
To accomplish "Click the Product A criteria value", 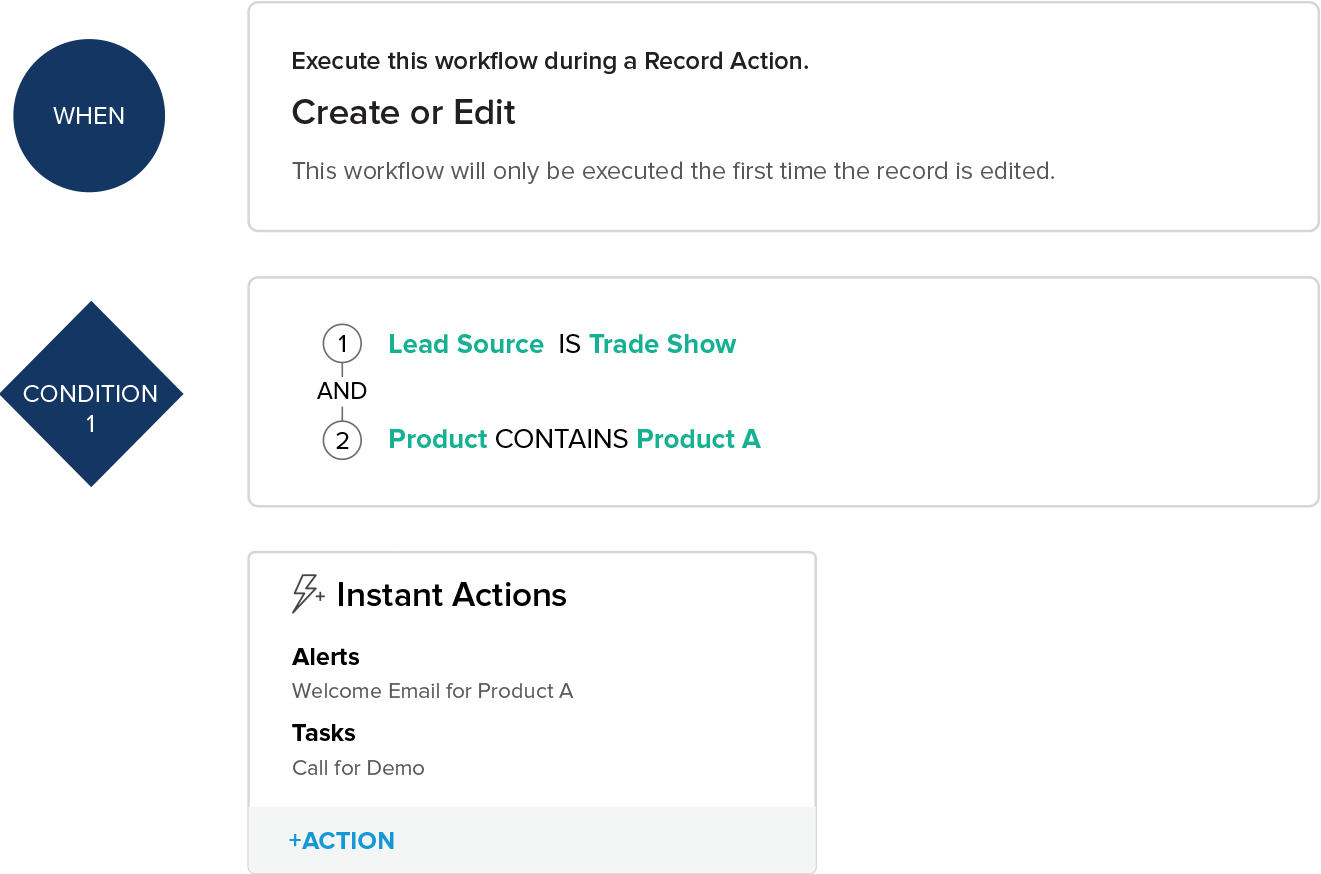I will (x=699, y=440).
